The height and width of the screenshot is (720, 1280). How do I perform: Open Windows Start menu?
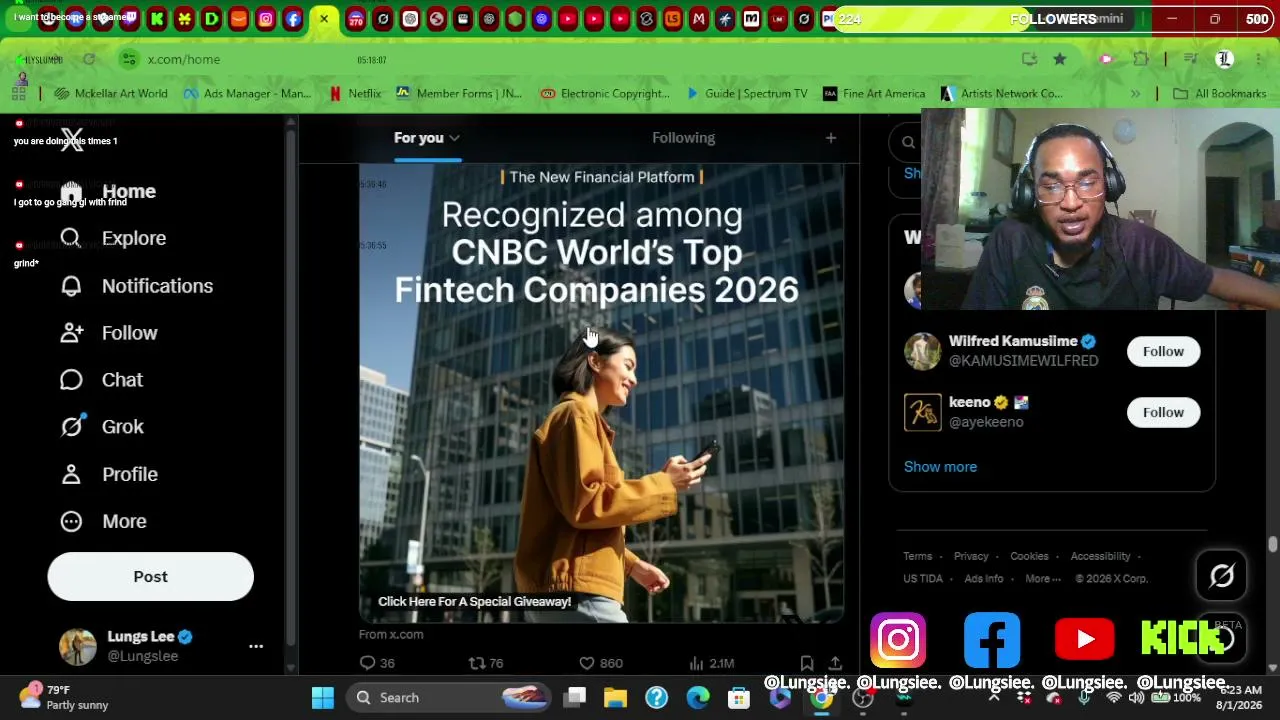pos(322,698)
